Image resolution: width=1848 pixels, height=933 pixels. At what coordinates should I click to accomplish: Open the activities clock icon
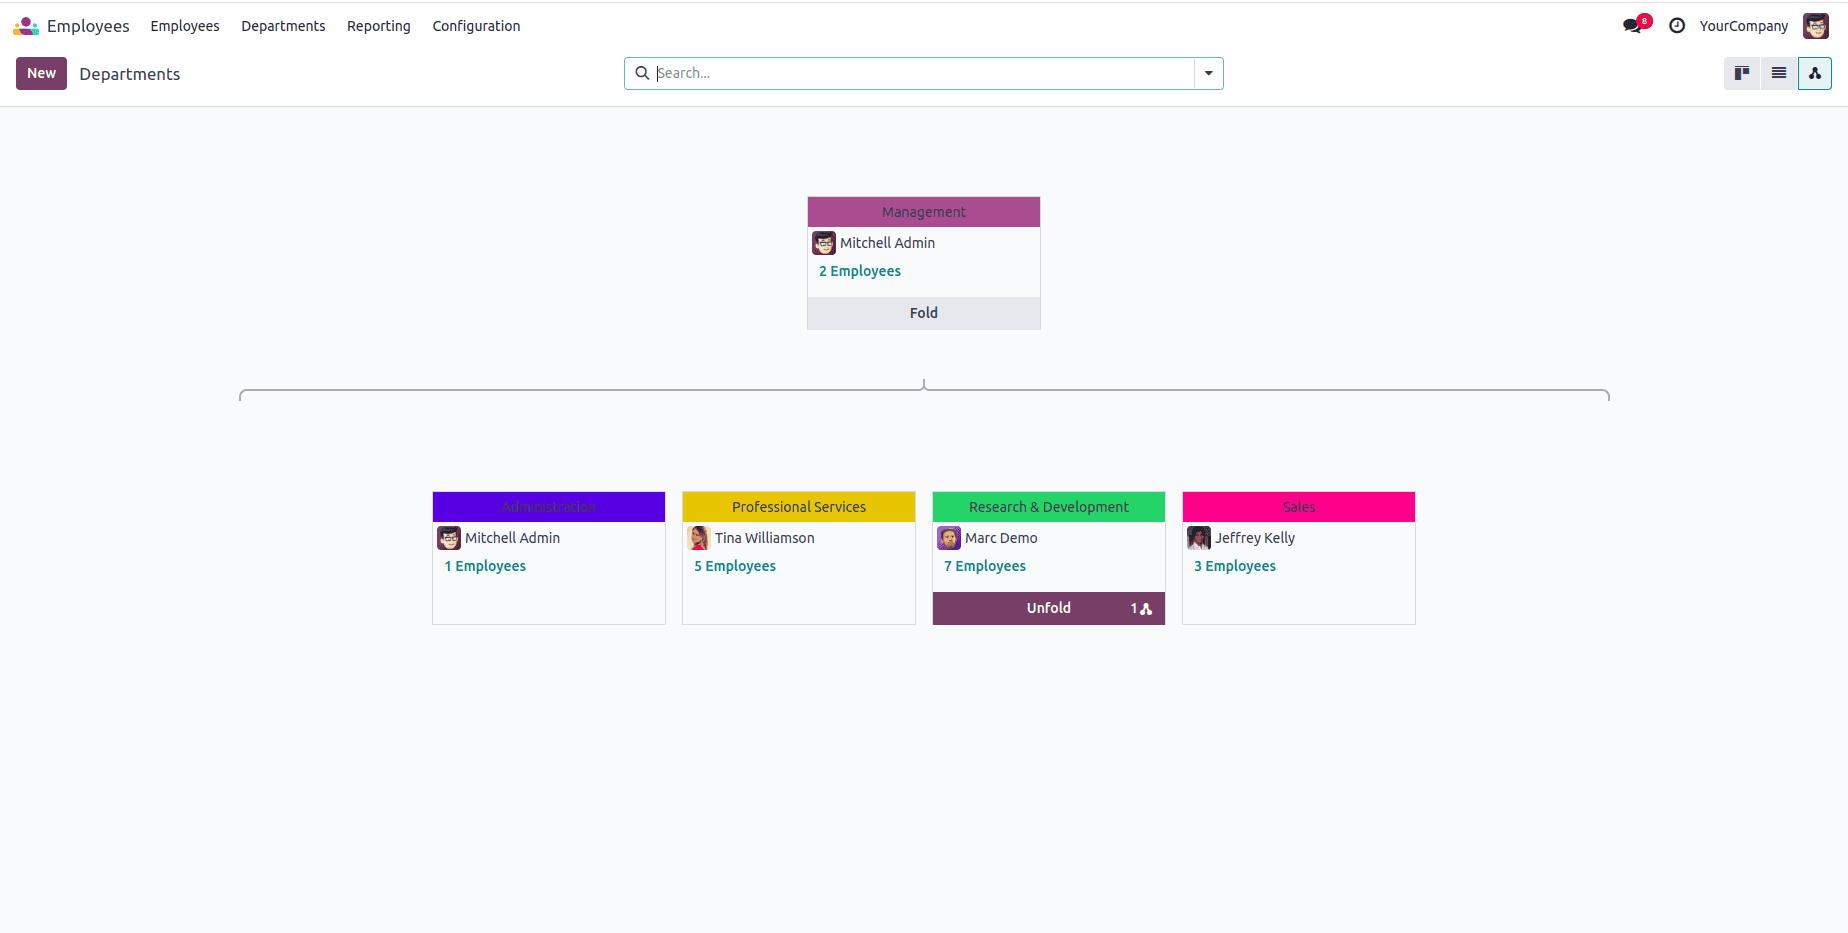coord(1677,26)
